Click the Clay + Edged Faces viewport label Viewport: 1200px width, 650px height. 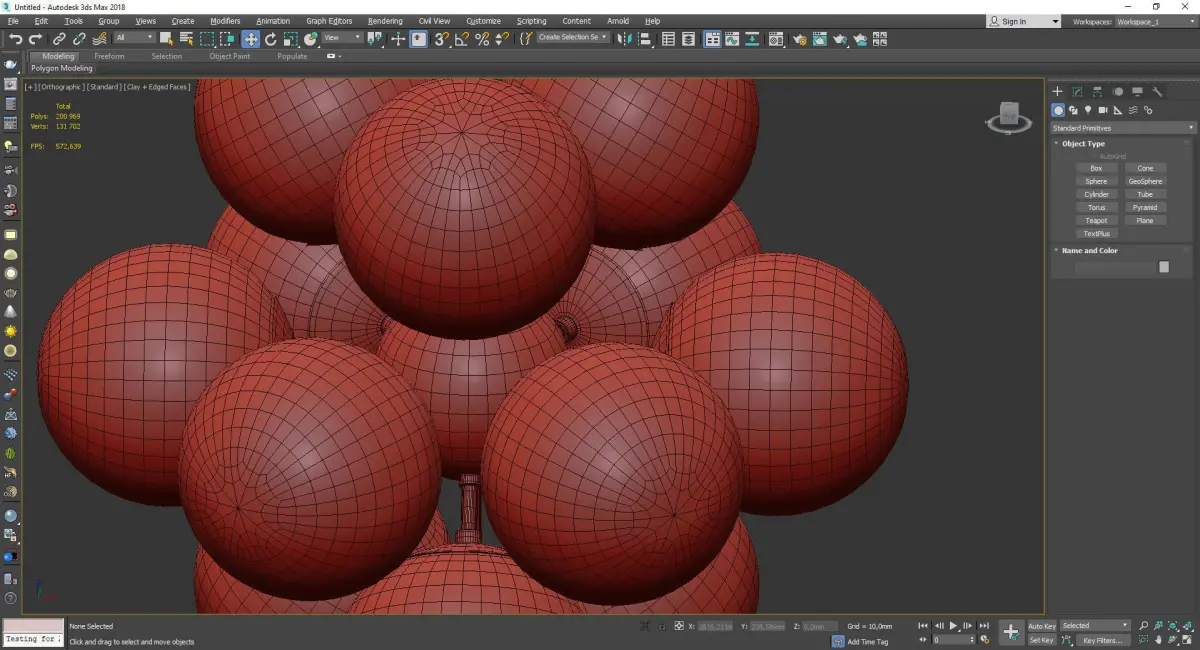pyautogui.click(x=157, y=87)
